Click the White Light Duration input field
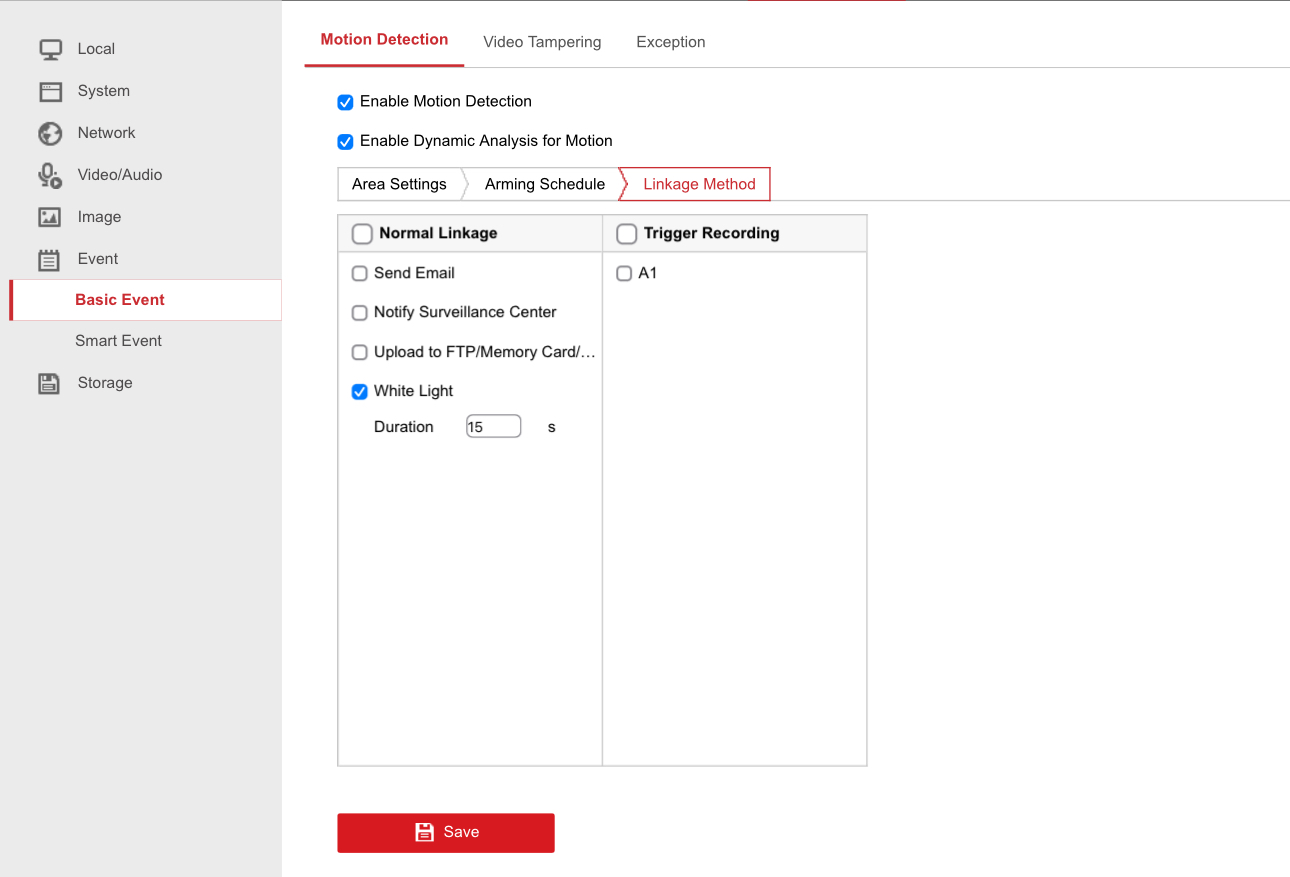Viewport: 1290px width, 877px height. pyautogui.click(x=493, y=427)
